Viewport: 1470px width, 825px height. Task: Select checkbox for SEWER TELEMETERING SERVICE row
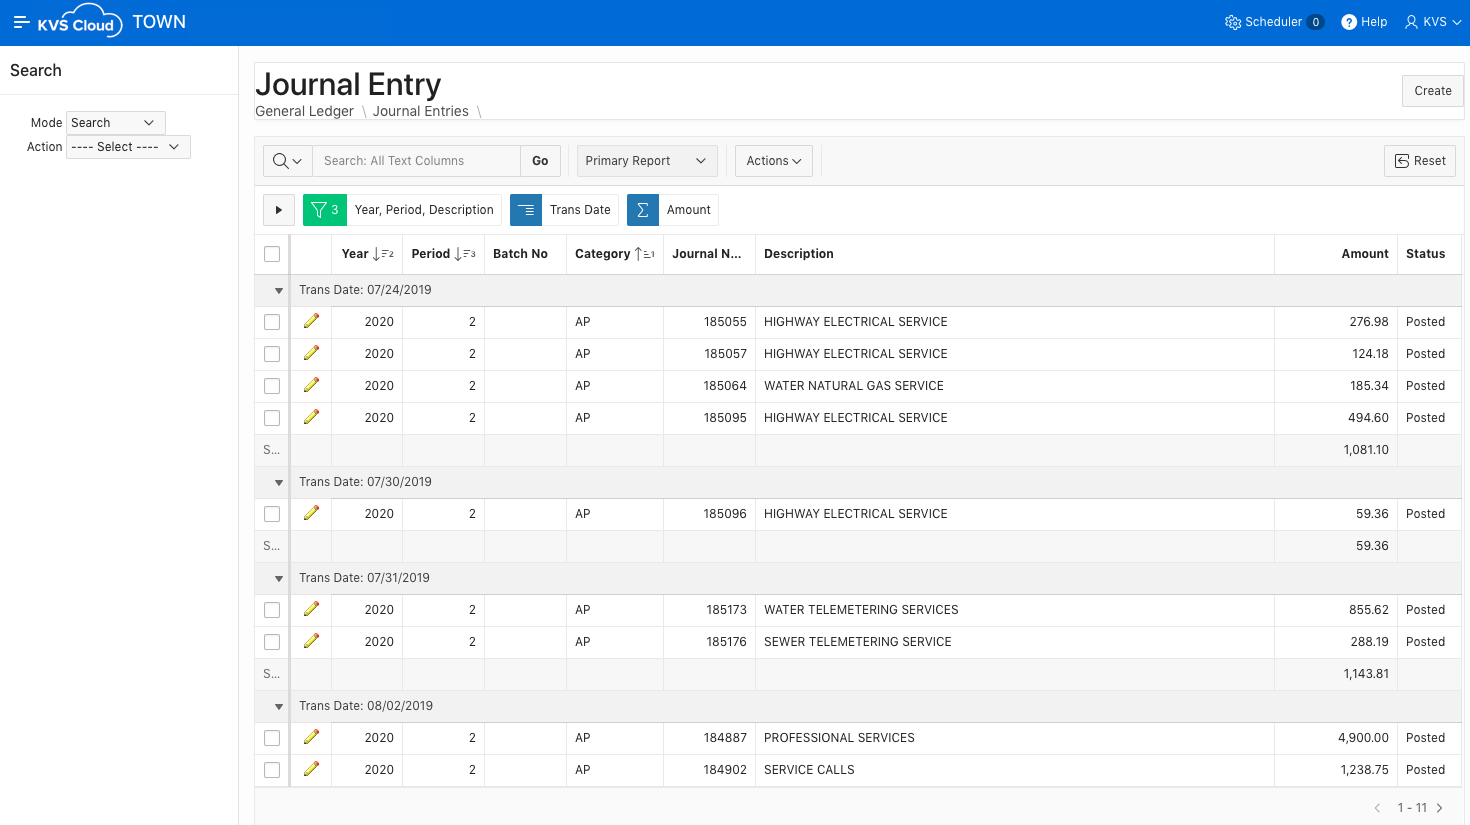pos(272,642)
